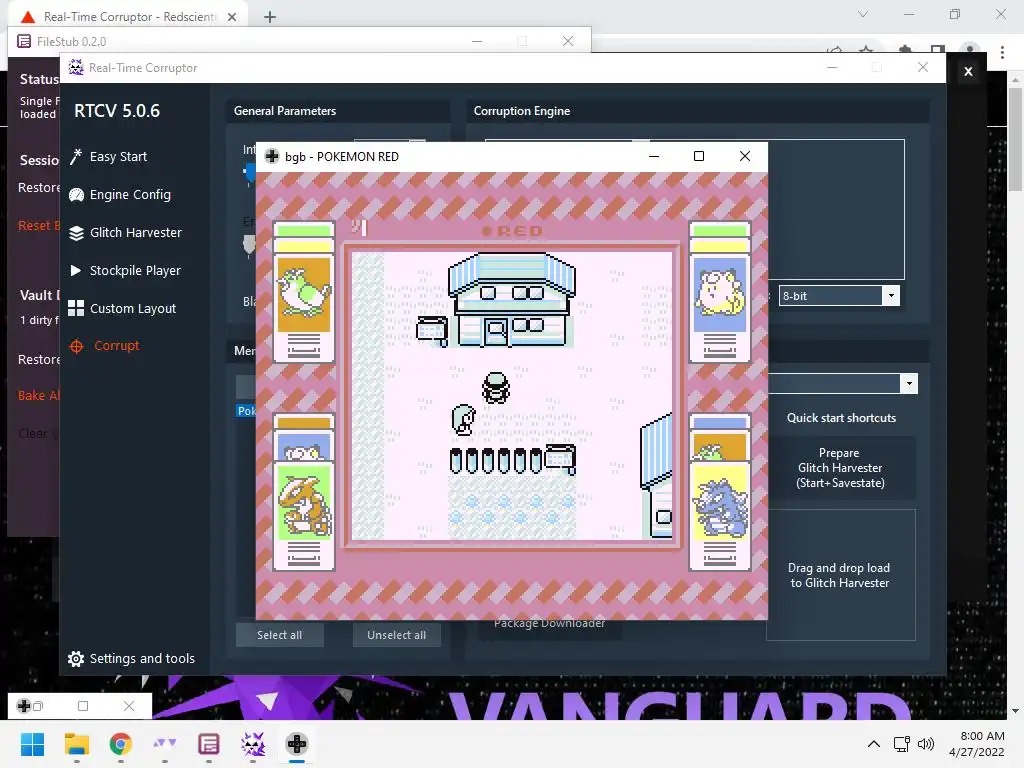Click the Drag and drop load box
Screen dimensions: 1024x768
[840, 575]
